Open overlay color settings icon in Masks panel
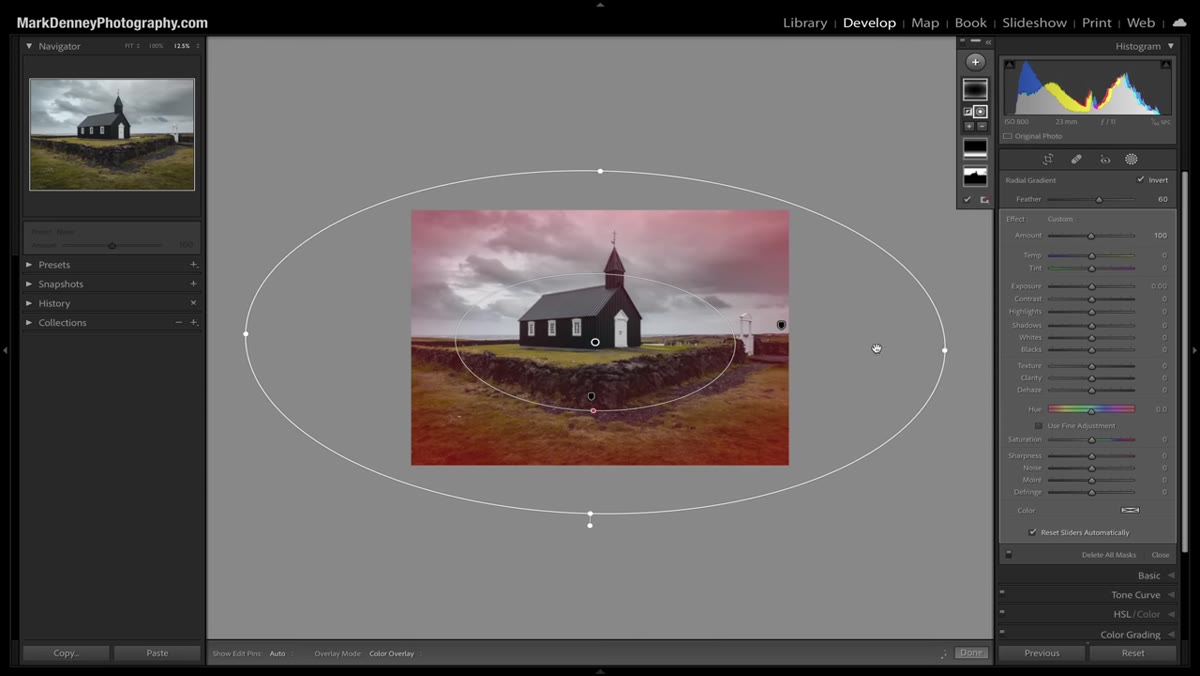 click(x=984, y=200)
